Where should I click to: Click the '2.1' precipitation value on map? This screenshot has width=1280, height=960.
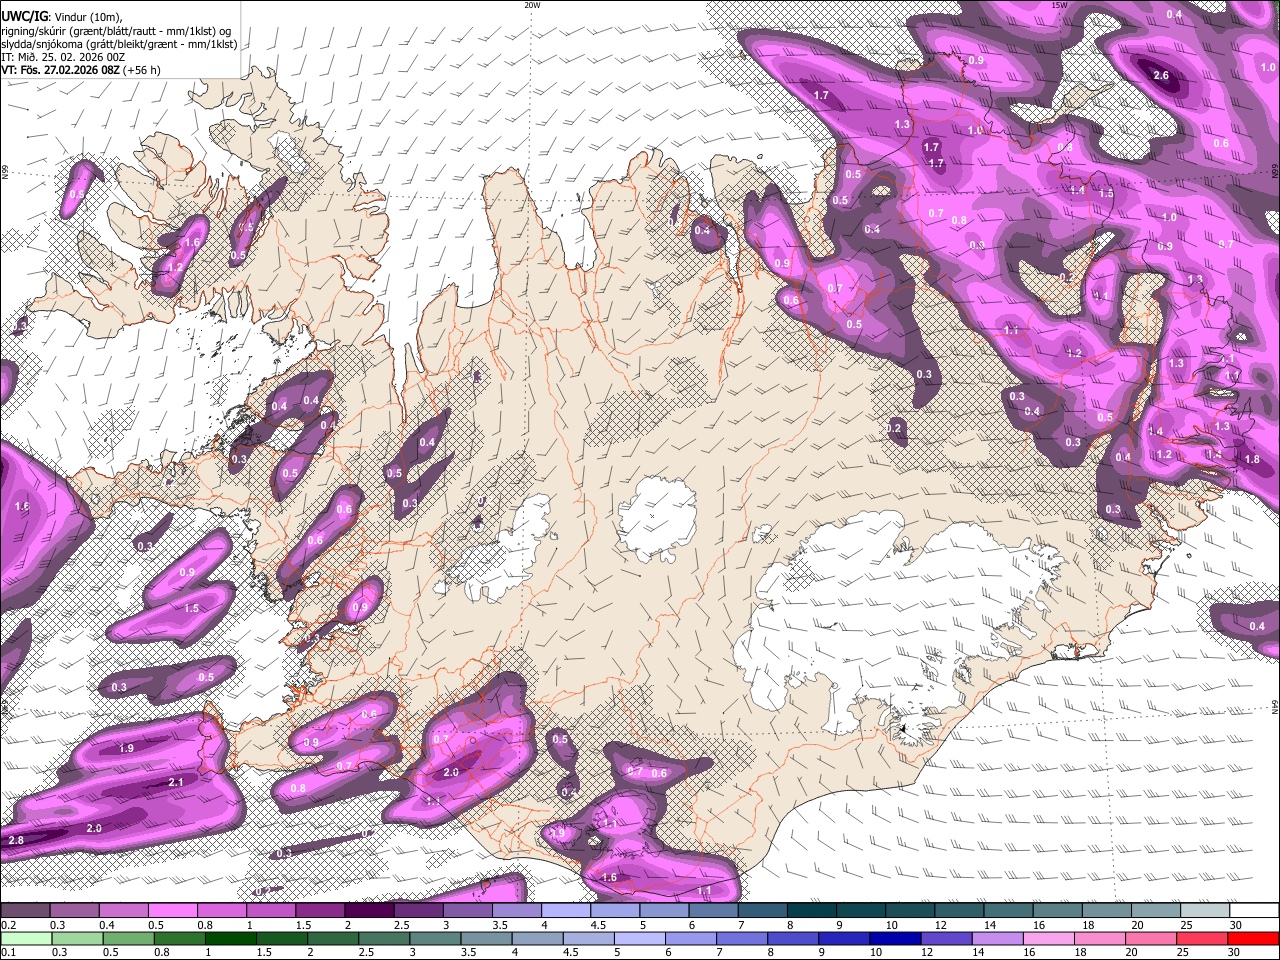point(176,782)
